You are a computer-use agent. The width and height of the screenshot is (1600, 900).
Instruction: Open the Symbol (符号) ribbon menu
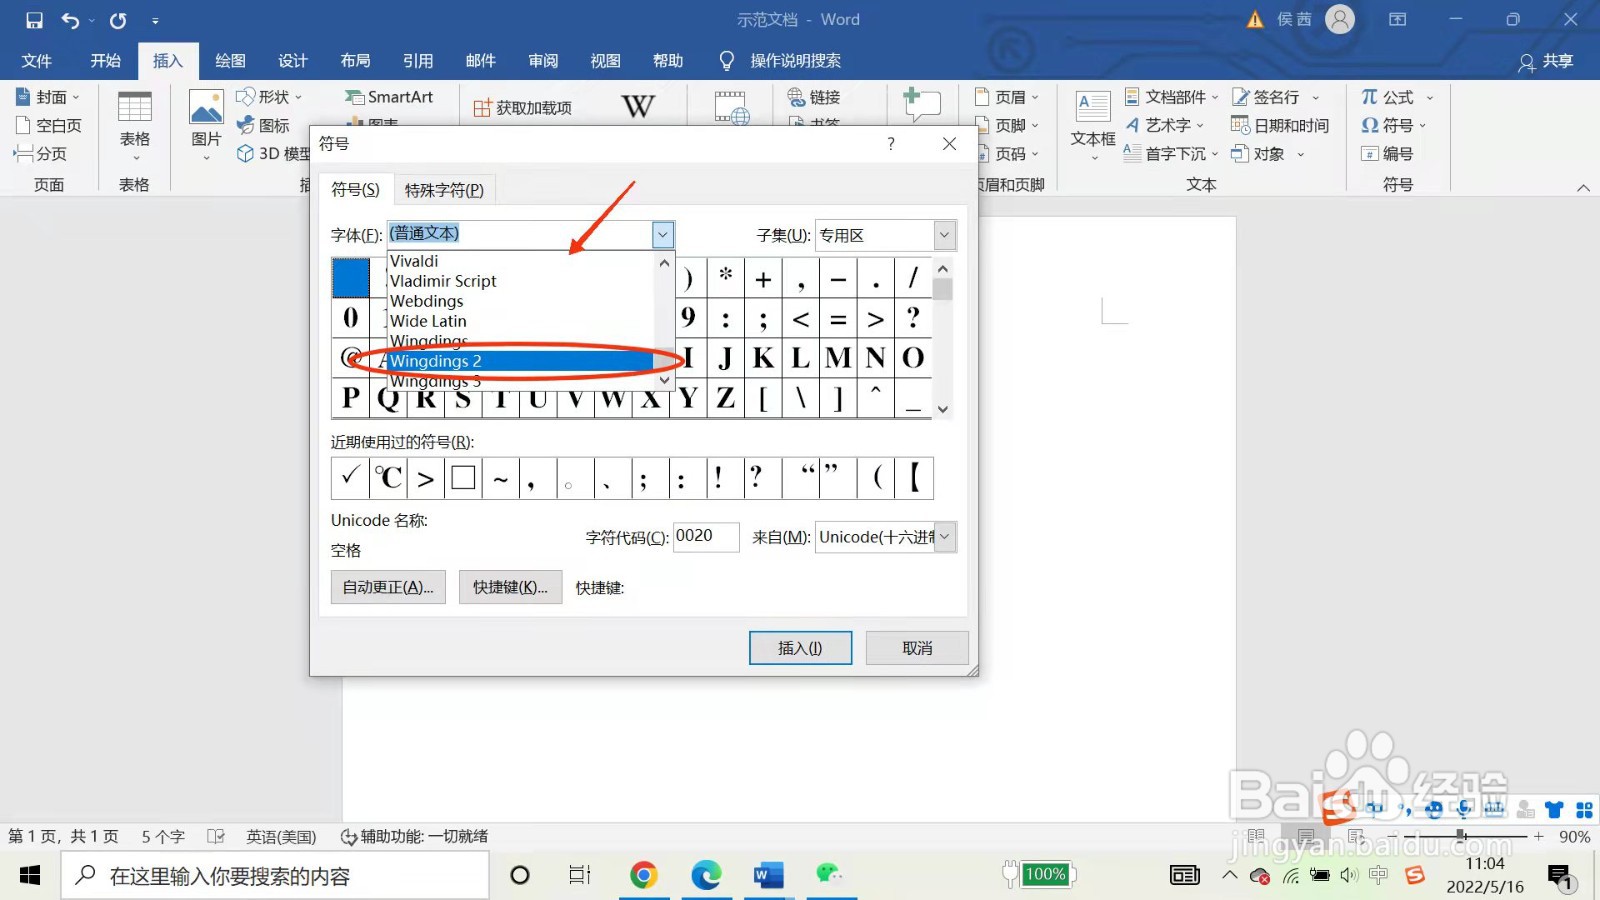pos(1394,125)
